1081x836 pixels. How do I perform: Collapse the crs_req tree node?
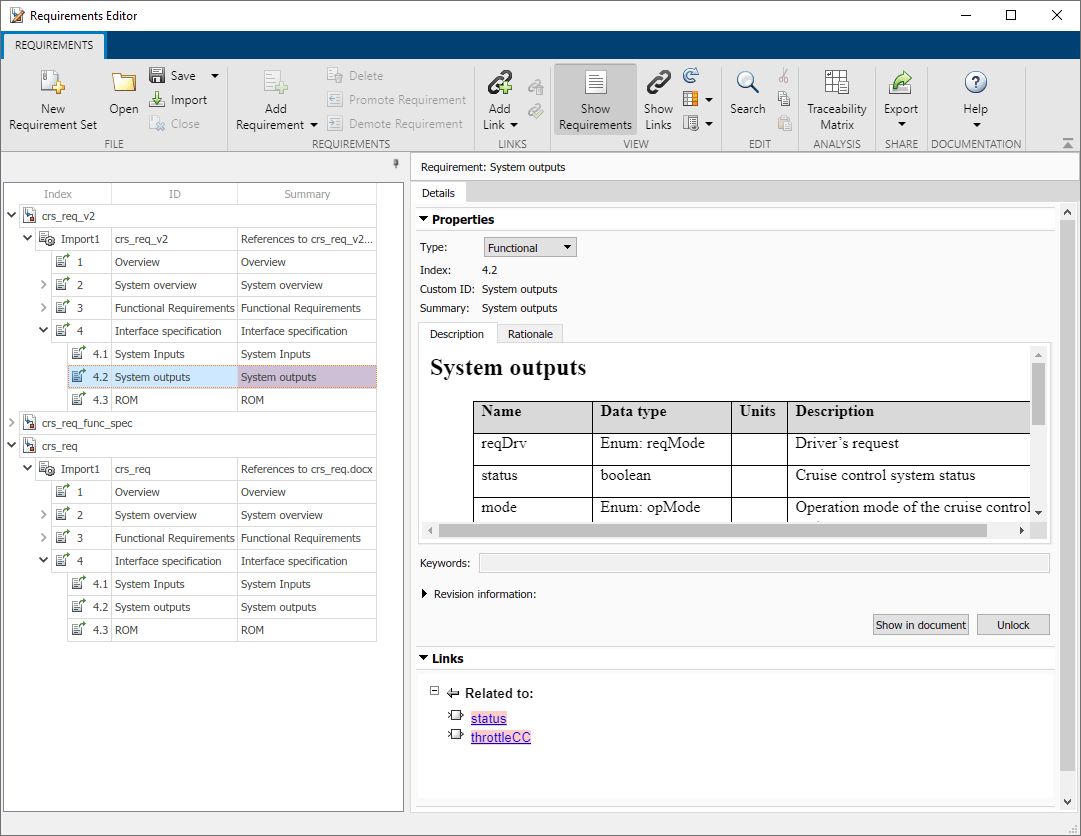pyautogui.click(x=12, y=446)
